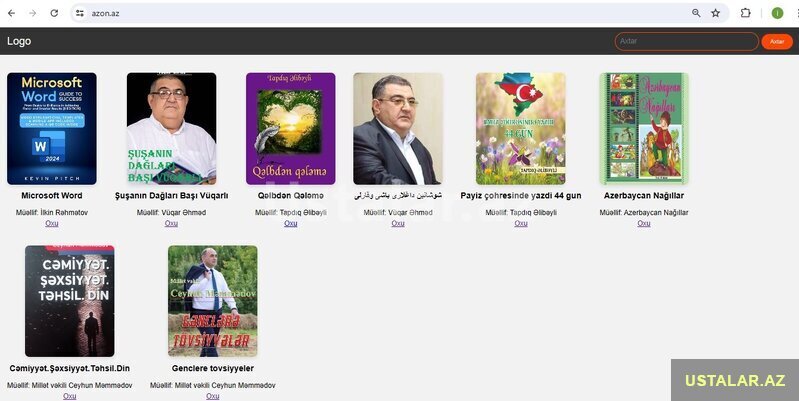Select Şuşanın Dağları Başı Vüqarlı cover
799x401 pixels.
(171, 128)
